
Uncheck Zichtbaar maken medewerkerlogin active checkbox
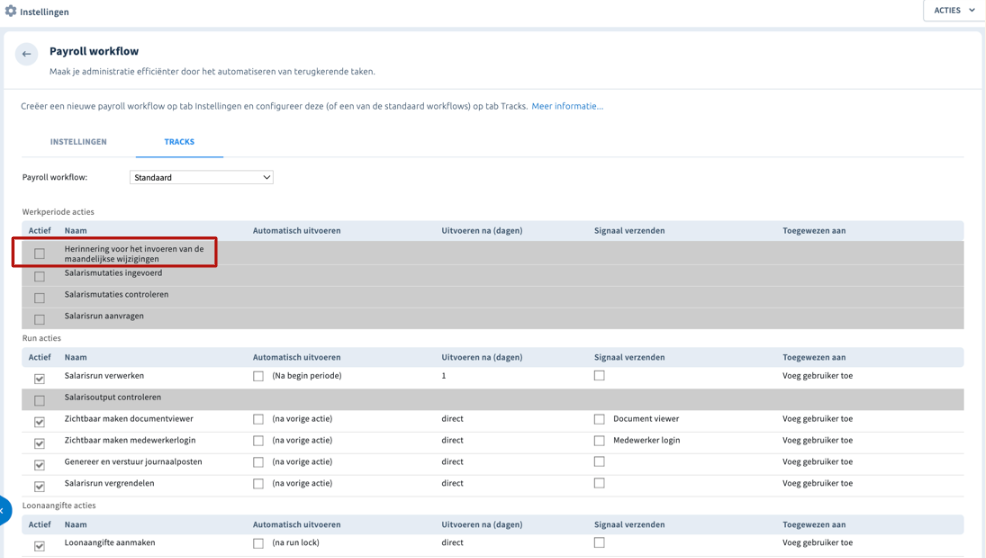pyautogui.click(x=40, y=444)
